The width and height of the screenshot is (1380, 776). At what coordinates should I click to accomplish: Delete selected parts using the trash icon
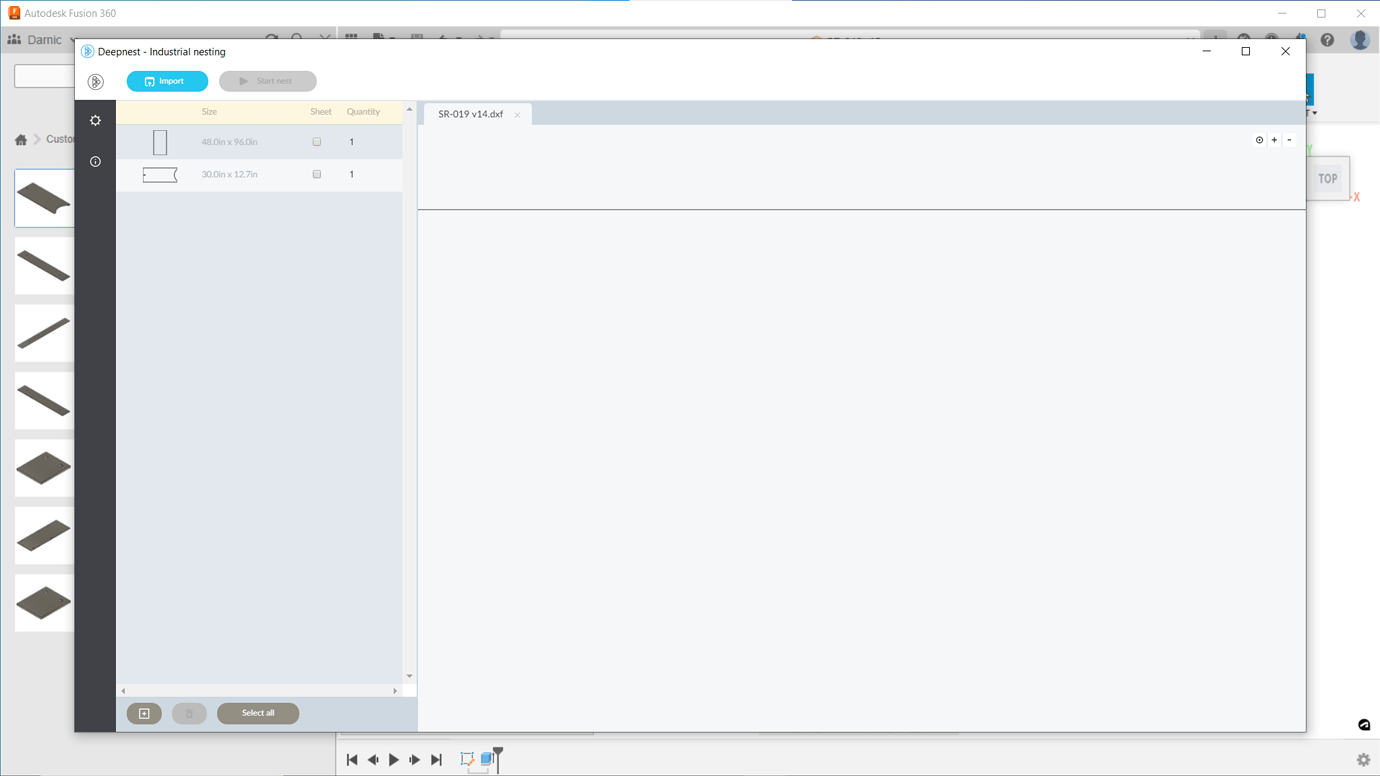pyautogui.click(x=189, y=713)
